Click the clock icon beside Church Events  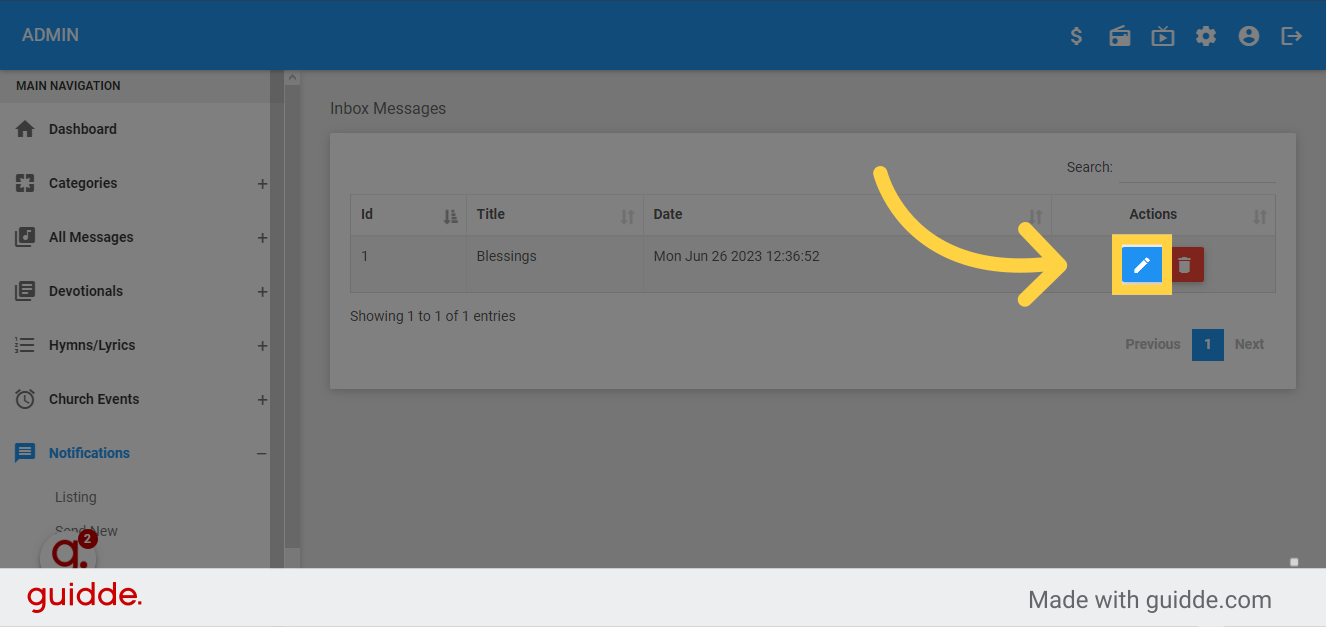[x=24, y=398]
